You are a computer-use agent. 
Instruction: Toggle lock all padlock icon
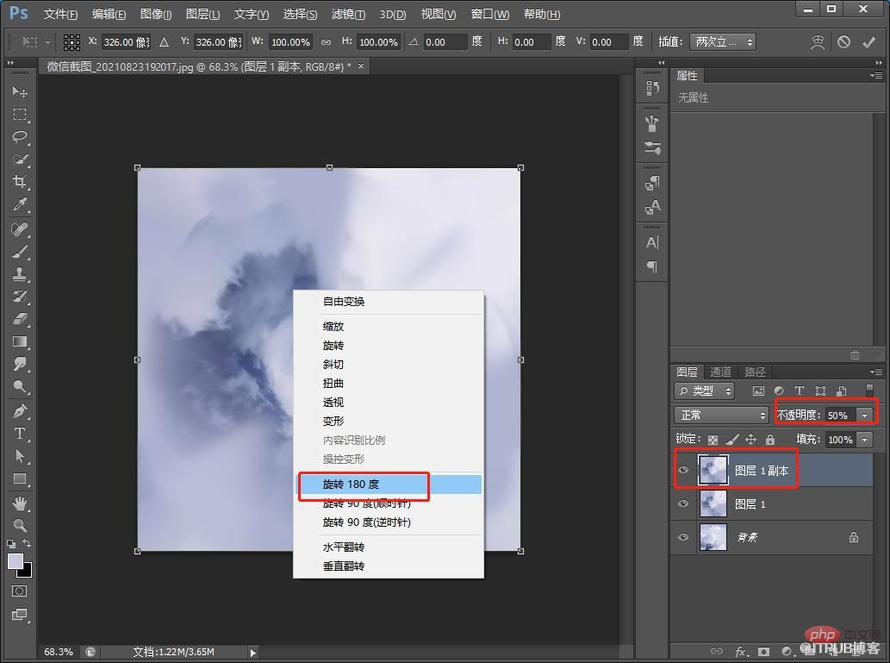(770, 439)
